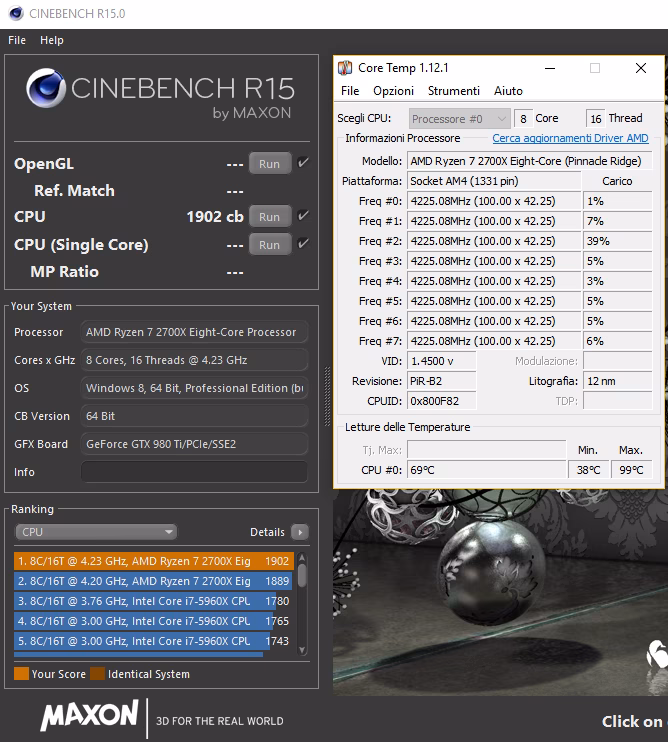Viewport: 668px width, 742px height.
Task: Click the ranking list scrollbar thumb
Action: [x=302, y=575]
